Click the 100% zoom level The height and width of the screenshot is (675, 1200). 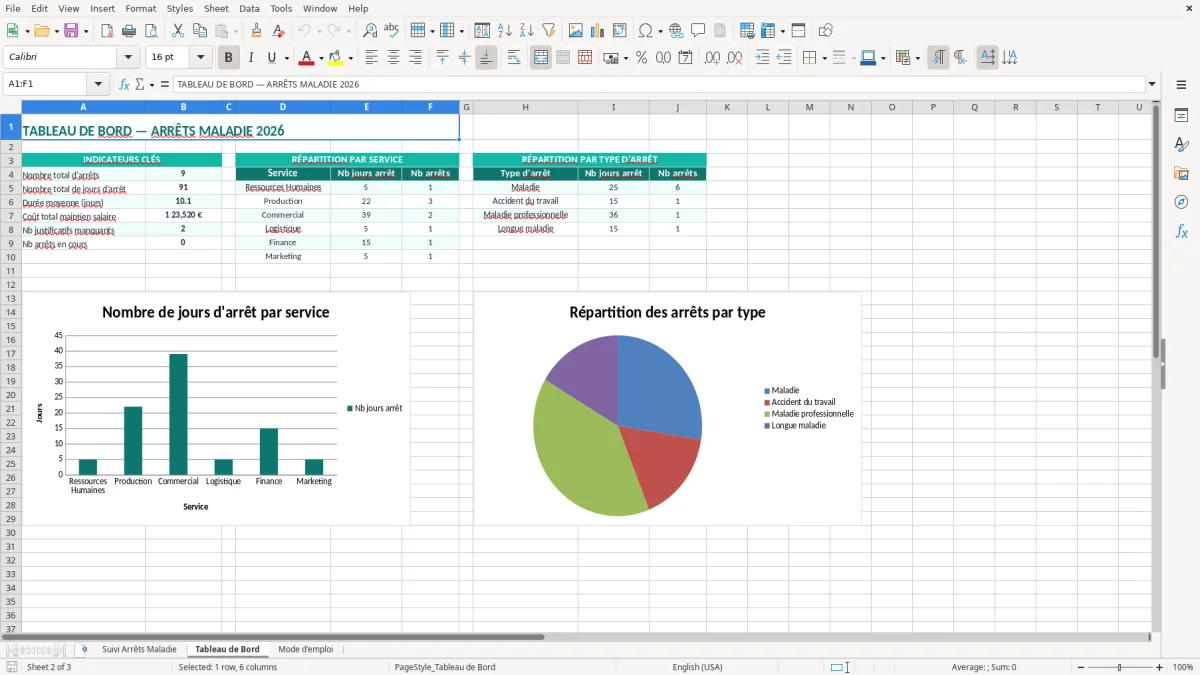(1183, 667)
